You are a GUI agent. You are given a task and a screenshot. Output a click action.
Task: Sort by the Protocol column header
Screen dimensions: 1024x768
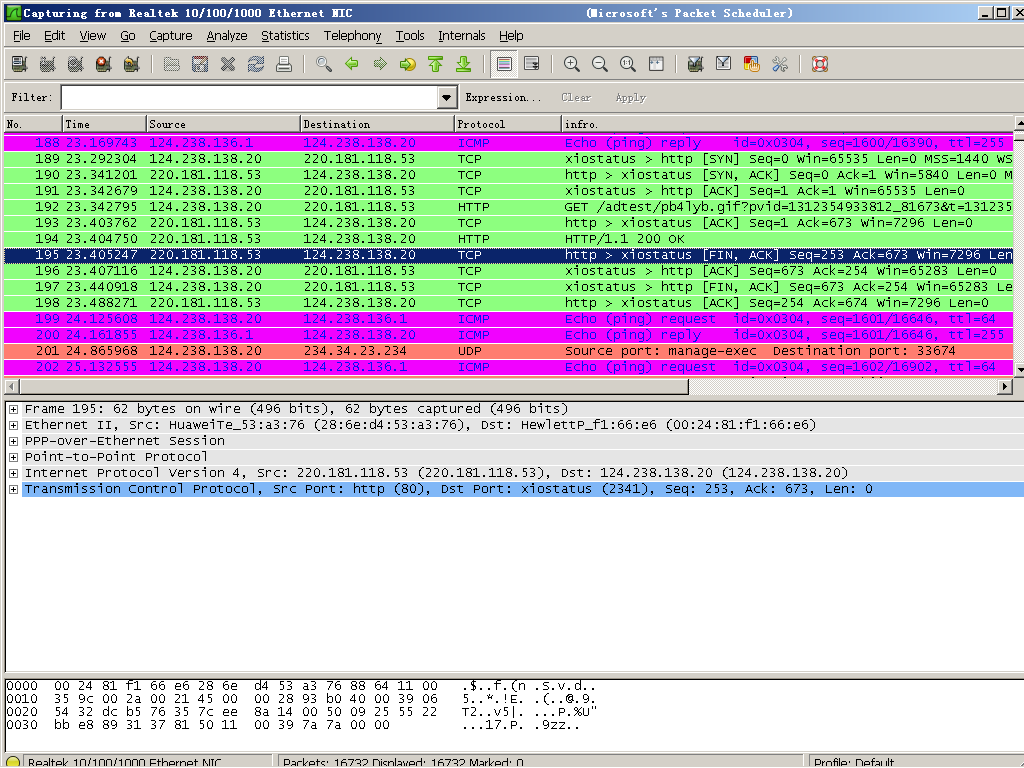[507, 124]
